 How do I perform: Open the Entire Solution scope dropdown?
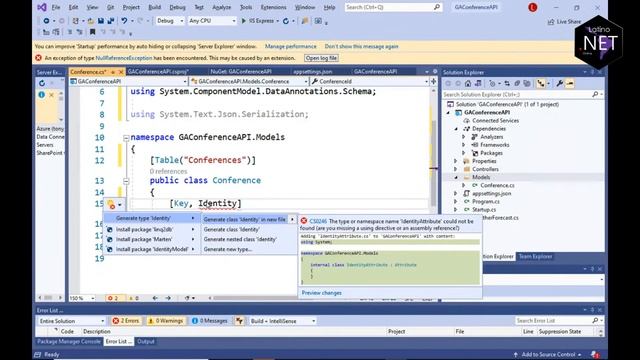(71, 321)
